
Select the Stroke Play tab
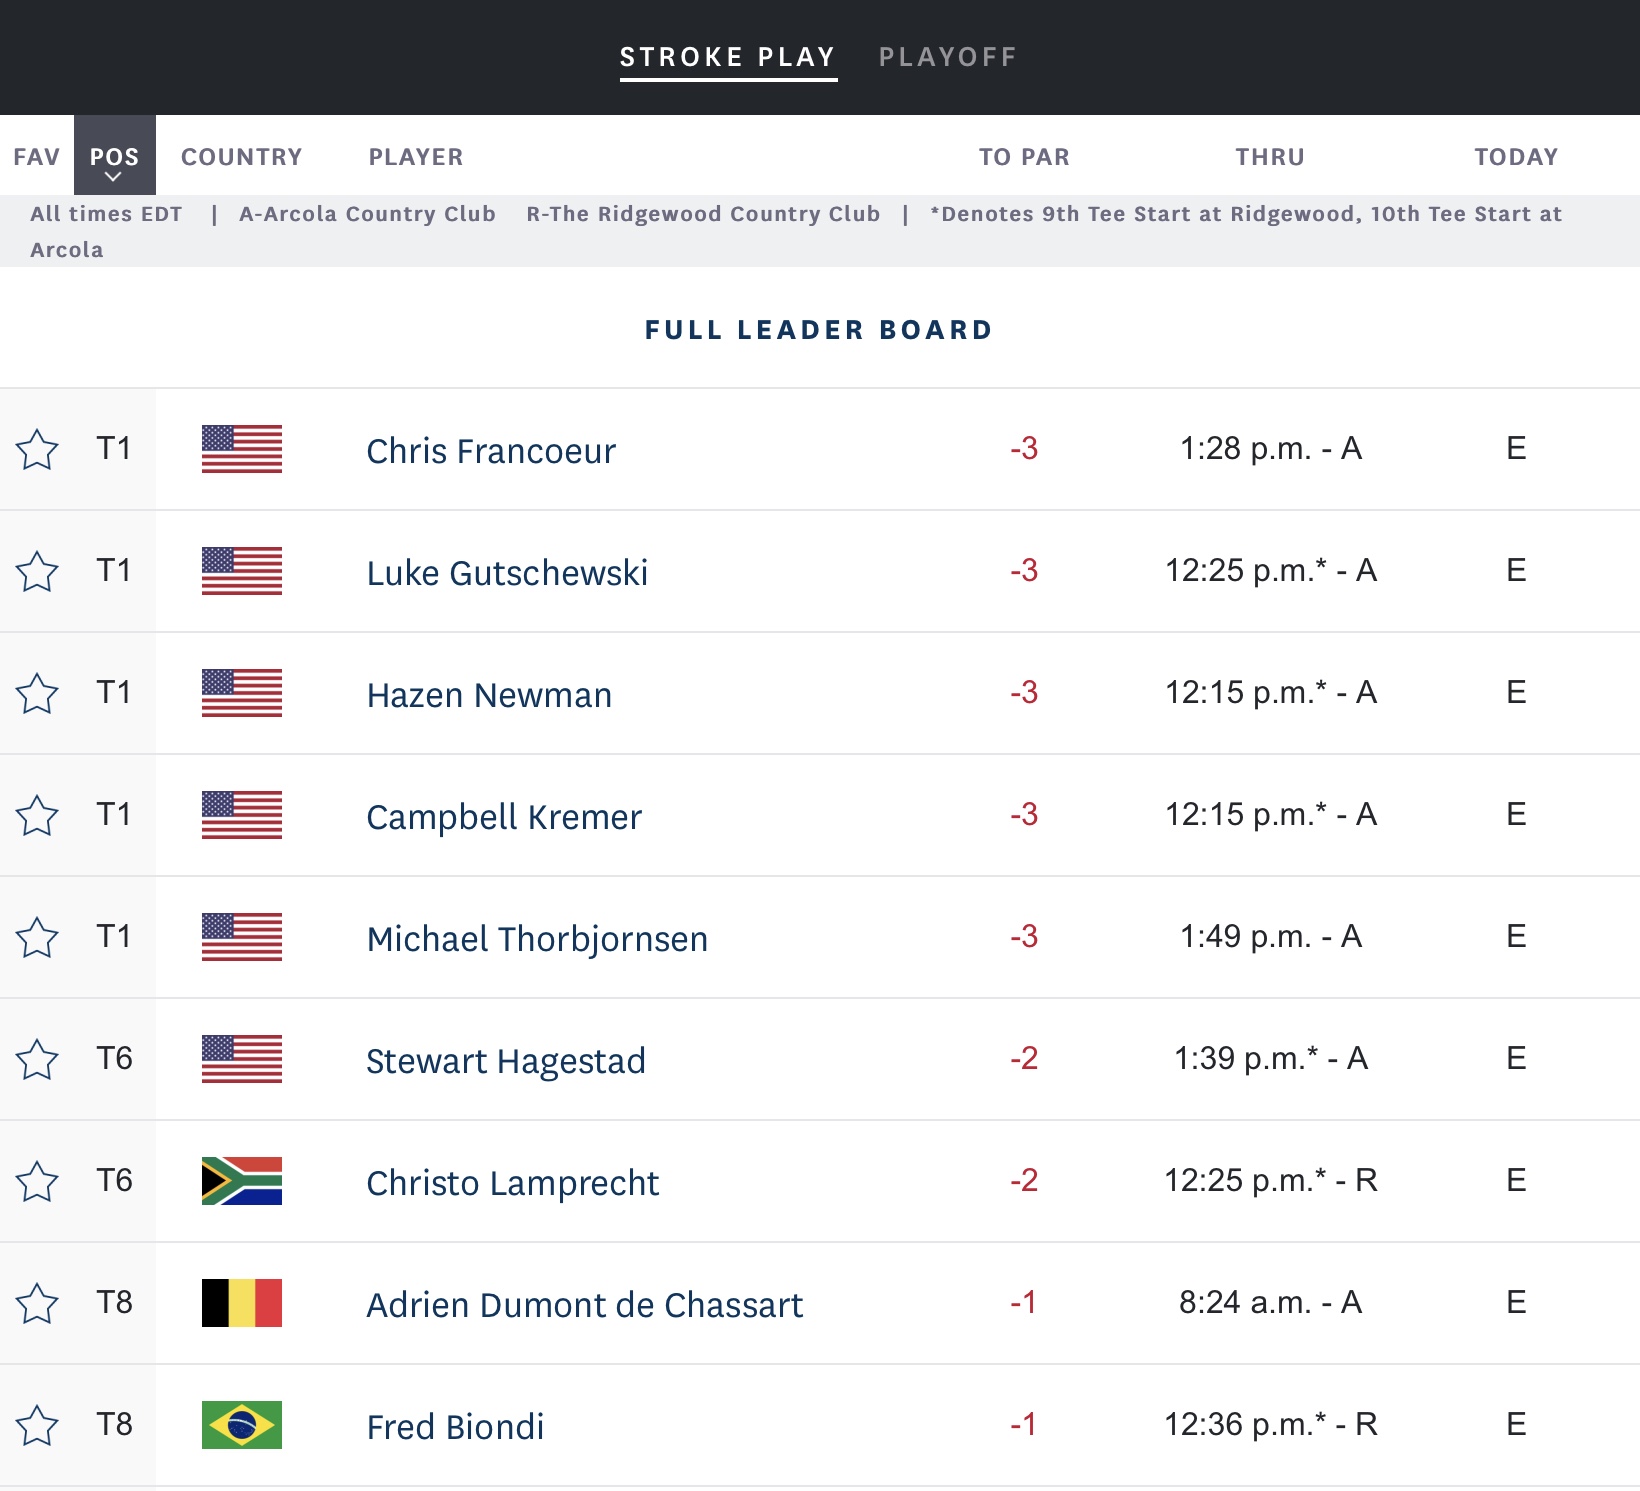(728, 57)
